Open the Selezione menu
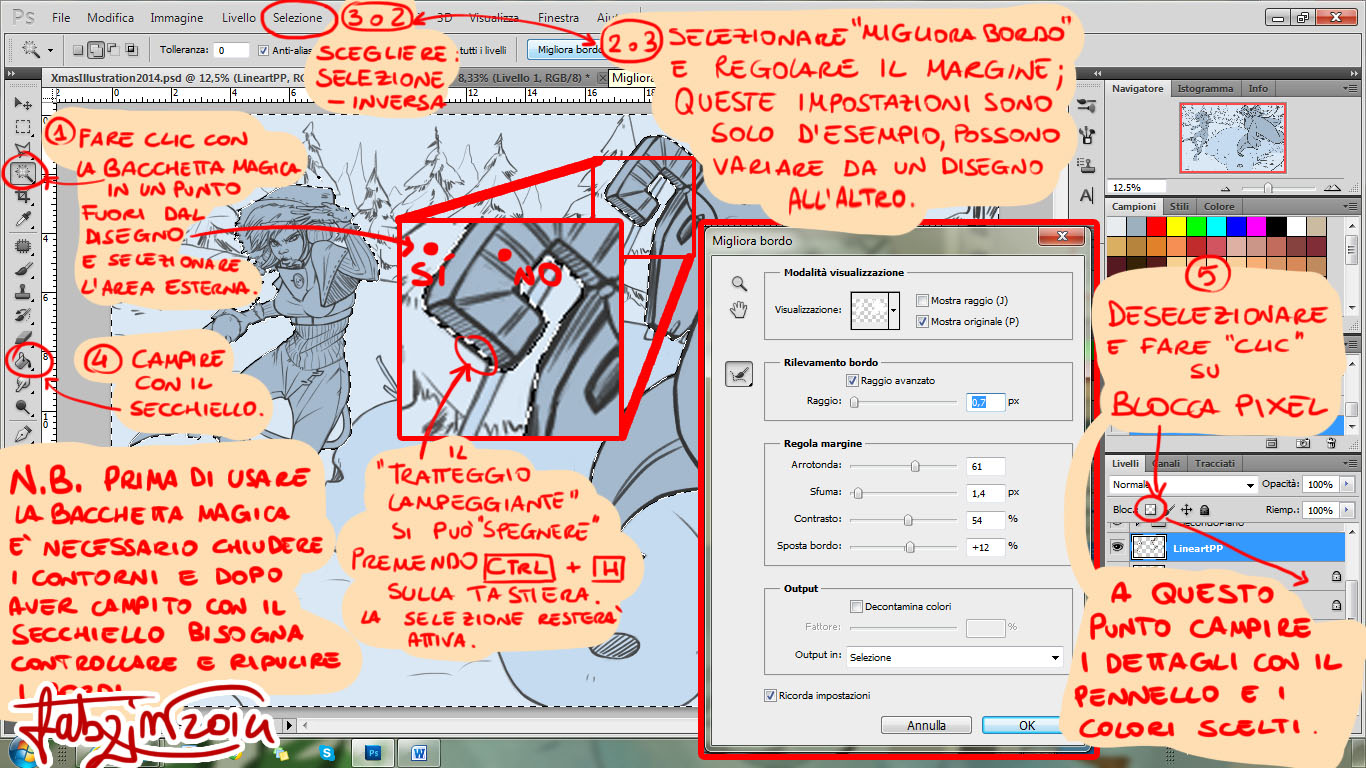The image size is (1366, 768). tap(298, 17)
